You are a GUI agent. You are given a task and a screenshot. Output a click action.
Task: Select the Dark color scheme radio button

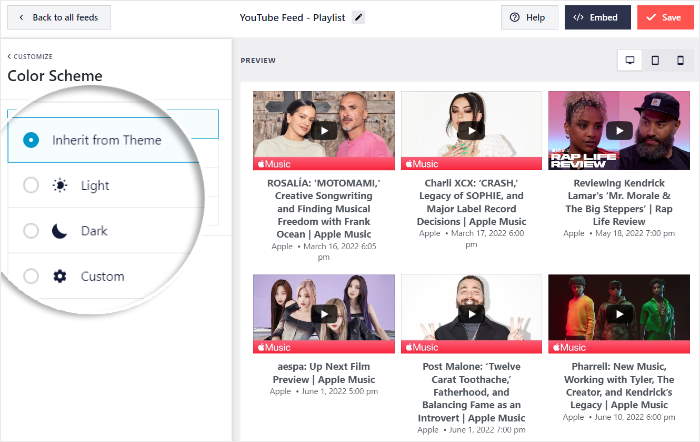(31, 231)
